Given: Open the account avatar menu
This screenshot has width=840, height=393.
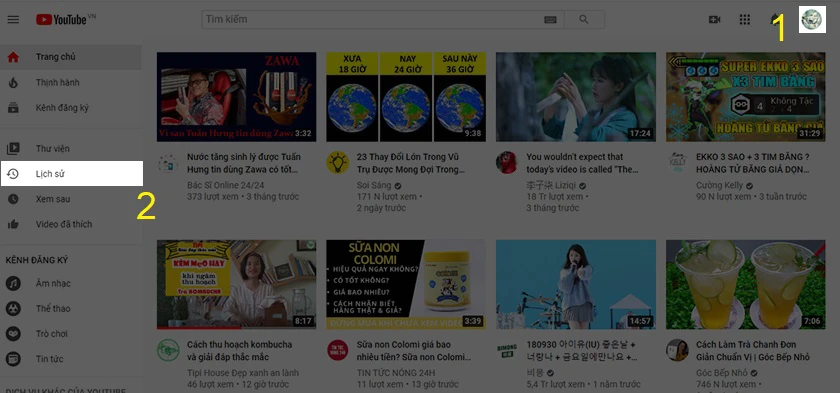Looking at the screenshot, I should (812, 20).
